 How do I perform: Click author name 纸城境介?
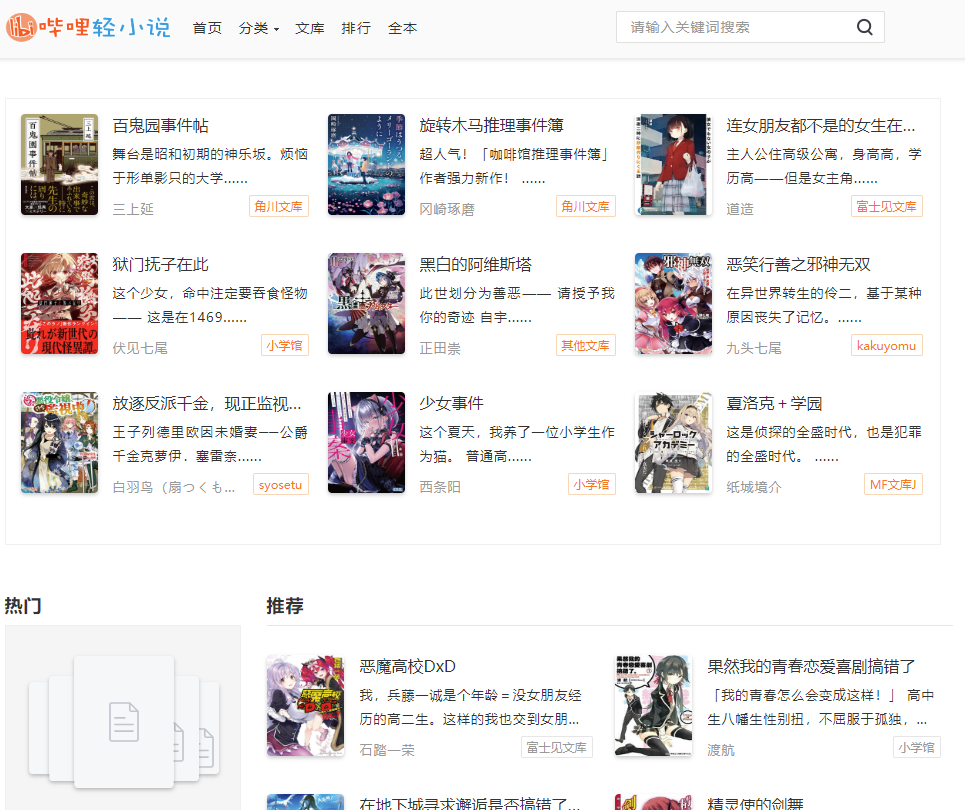(x=754, y=487)
